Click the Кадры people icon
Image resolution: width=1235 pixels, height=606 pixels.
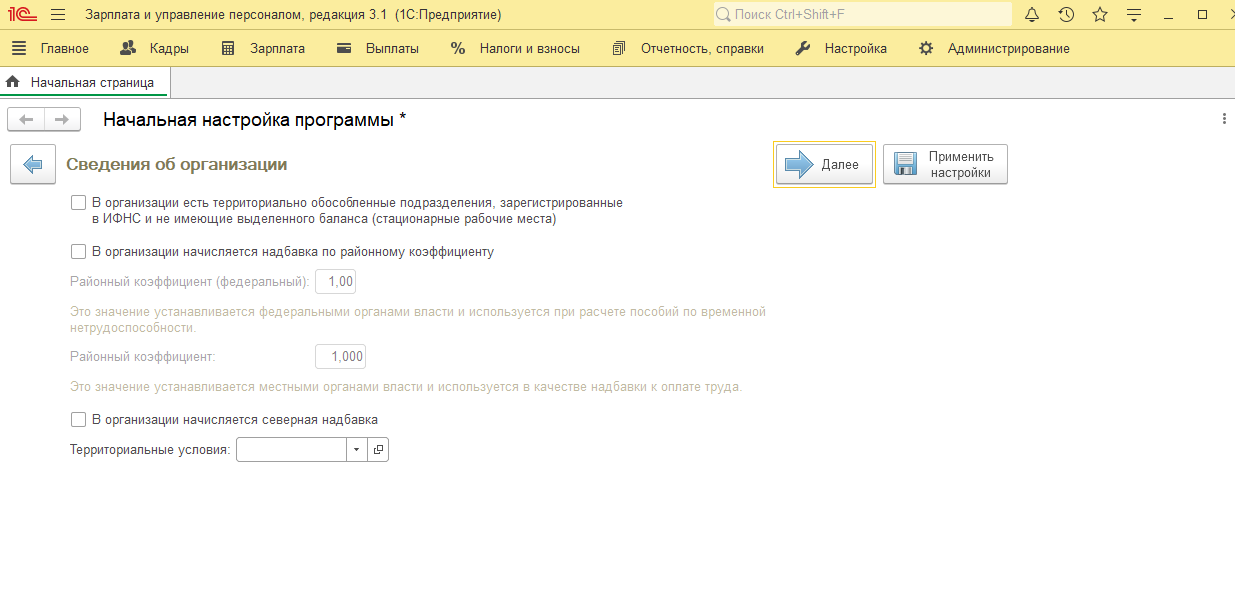pyautogui.click(x=128, y=48)
